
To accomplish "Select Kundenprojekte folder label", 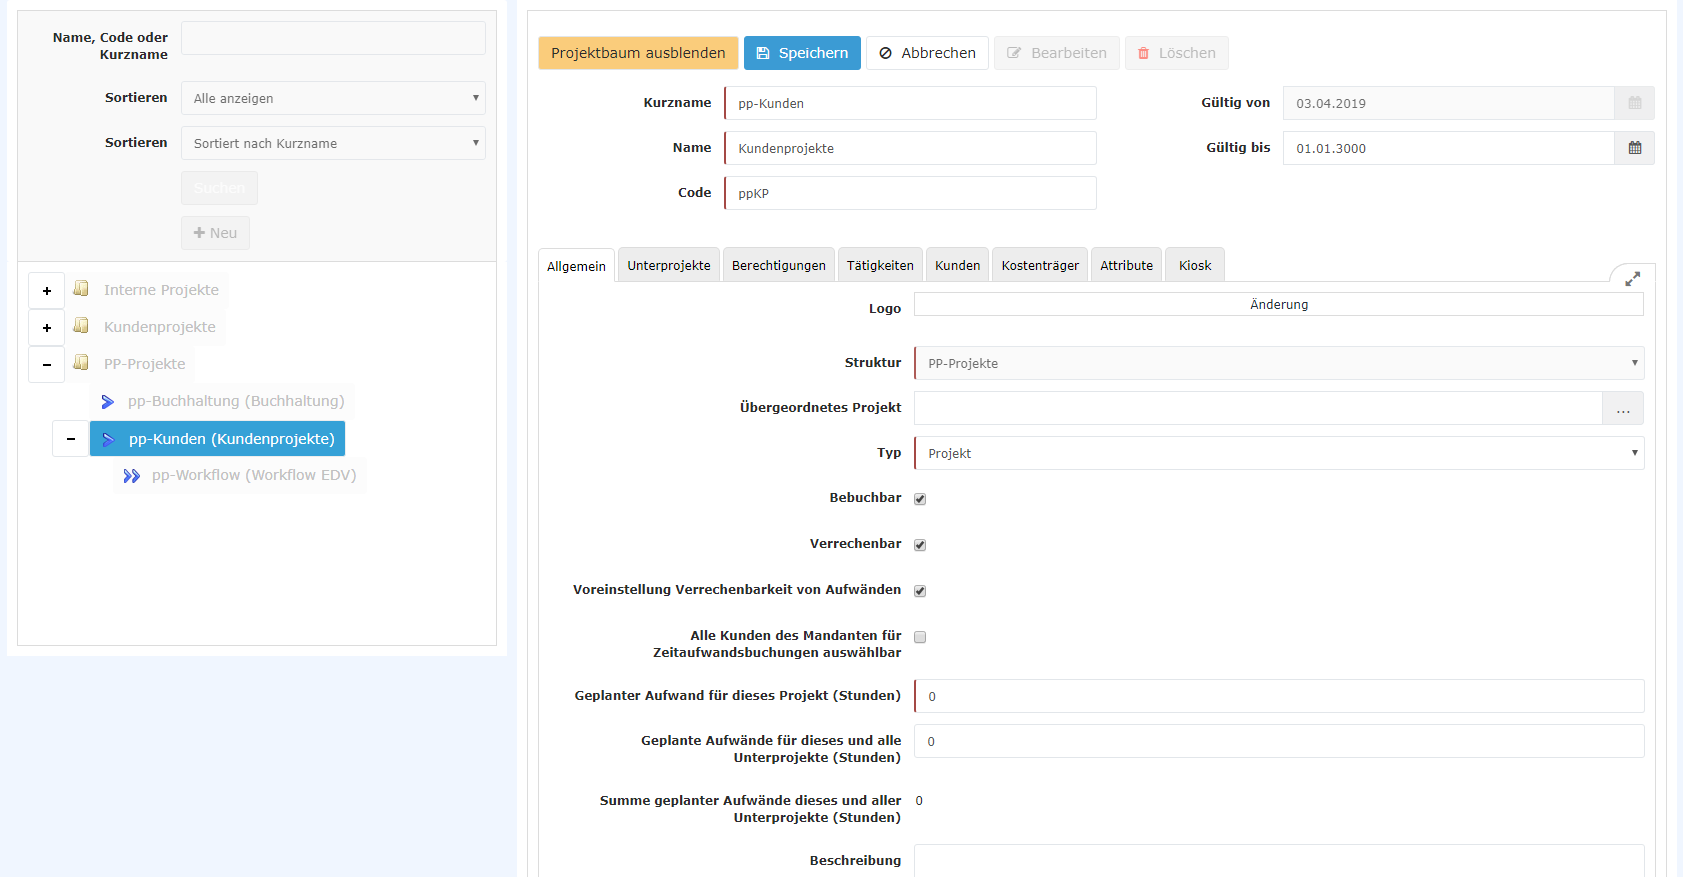I will pos(160,327).
